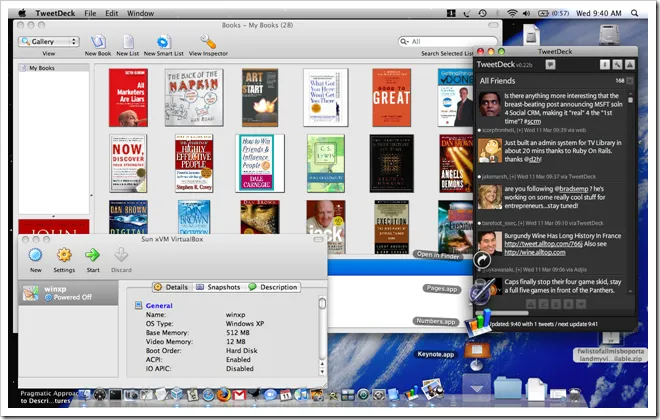Click @bradsemp mention link in tweet
This screenshot has width=660, height=420.
point(571,189)
